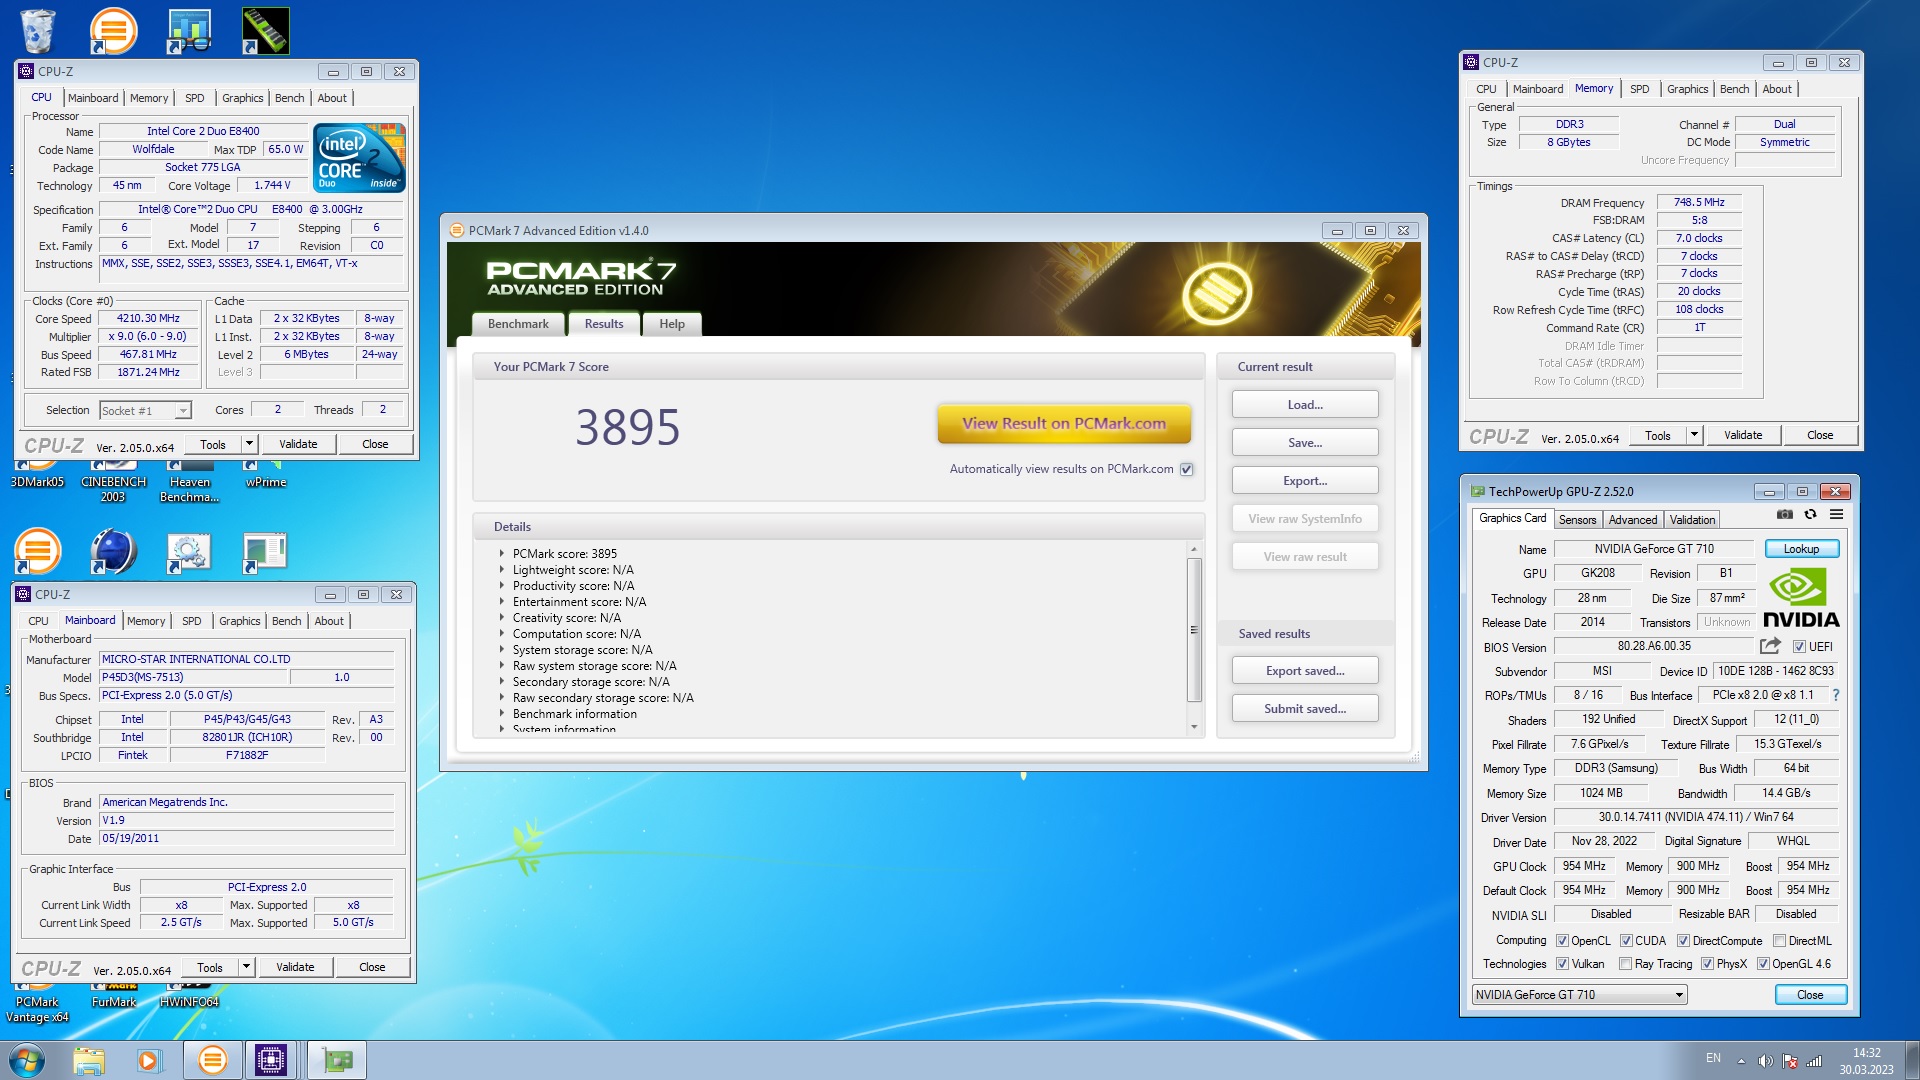
Task: Switch to PCMark 7 Benchmark tab
Action: click(518, 324)
